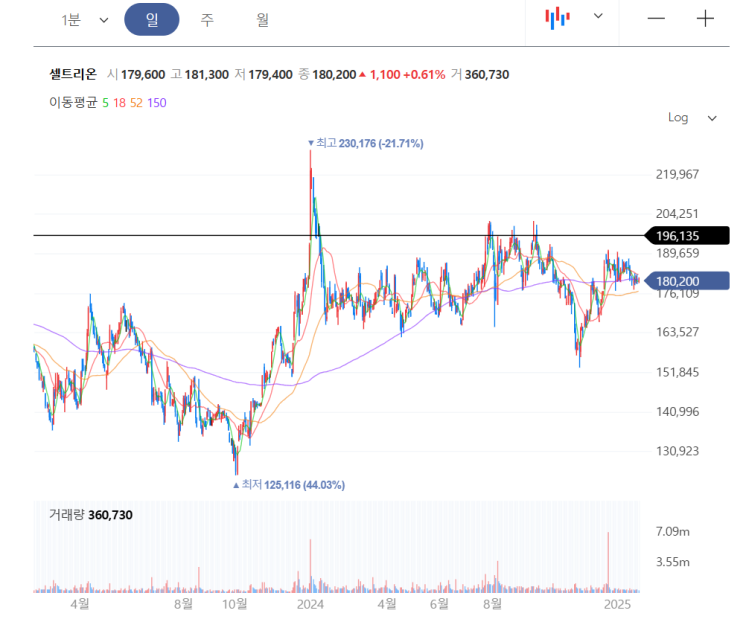Click the candlestick chart type icon

(557, 18)
